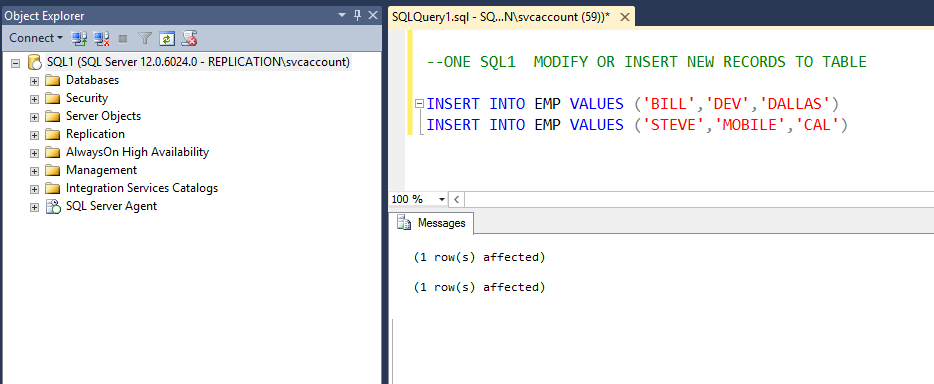The width and height of the screenshot is (934, 384).
Task: Click the Refresh icon in Object Explorer
Action: coord(167,39)
